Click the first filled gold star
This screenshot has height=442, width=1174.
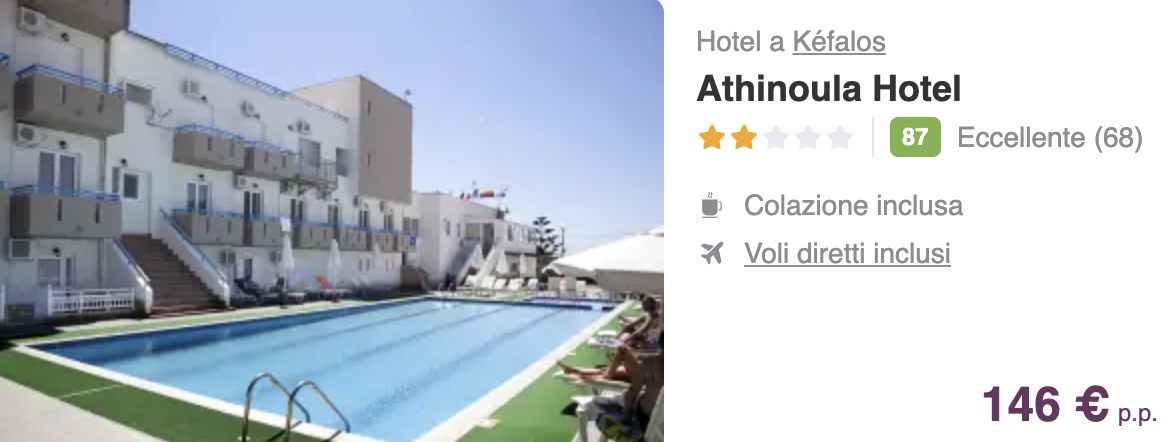(711, 138)
